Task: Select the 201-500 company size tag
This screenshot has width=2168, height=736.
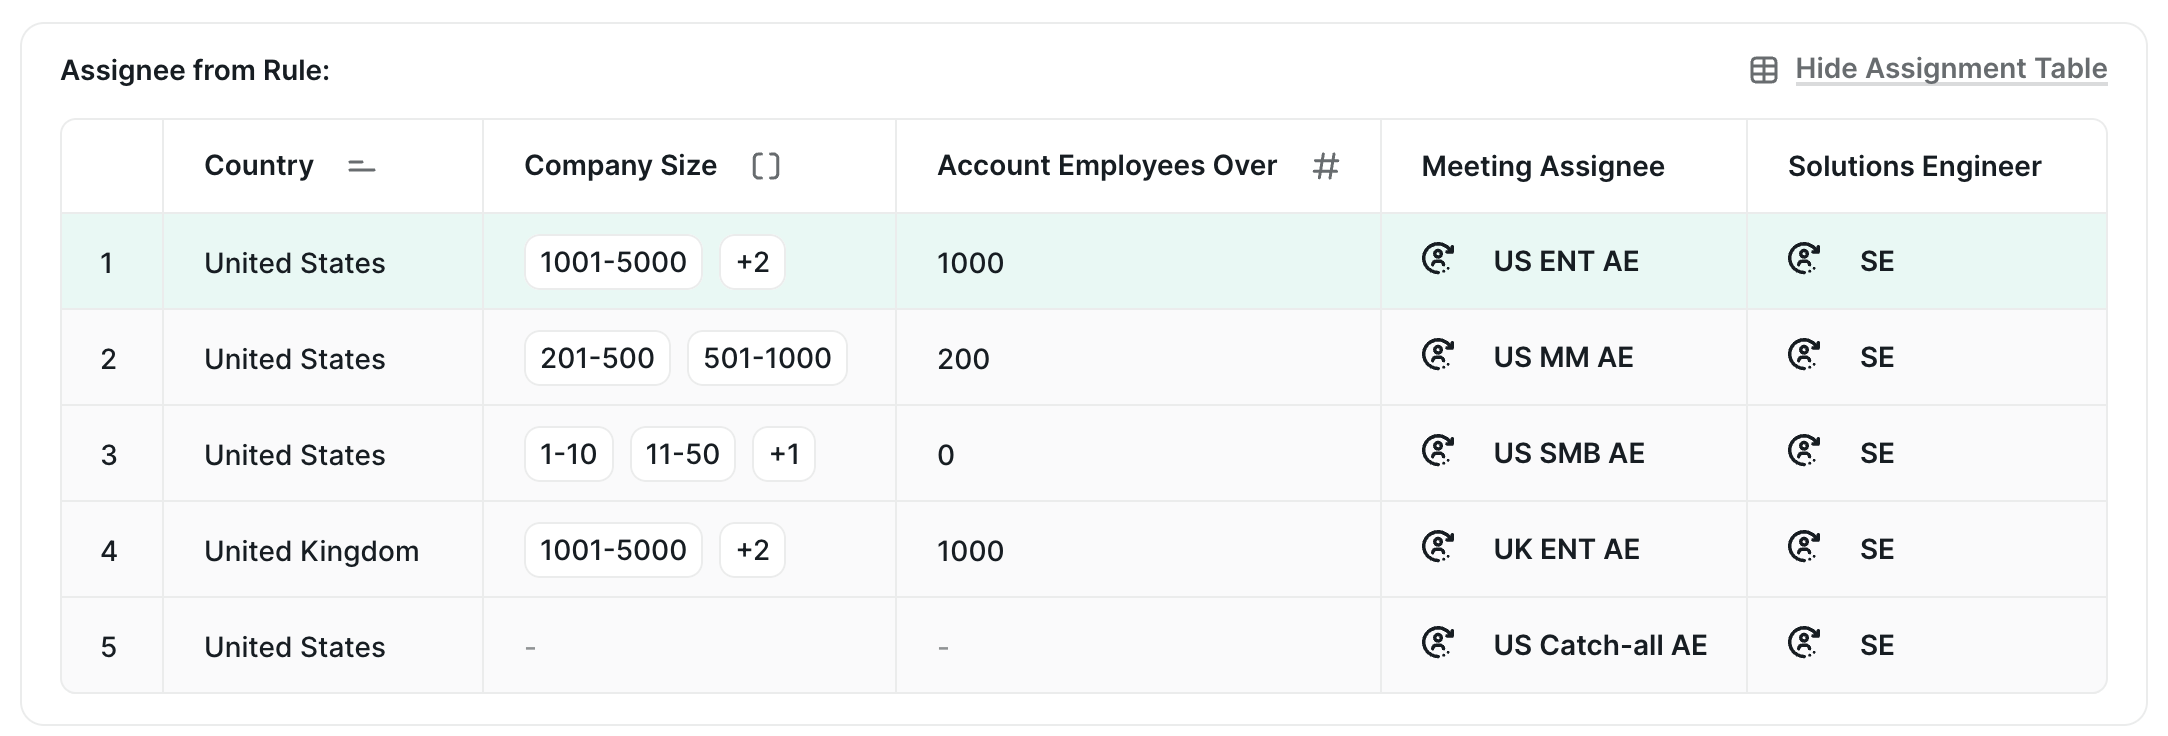Action: (x=597, y=358)
